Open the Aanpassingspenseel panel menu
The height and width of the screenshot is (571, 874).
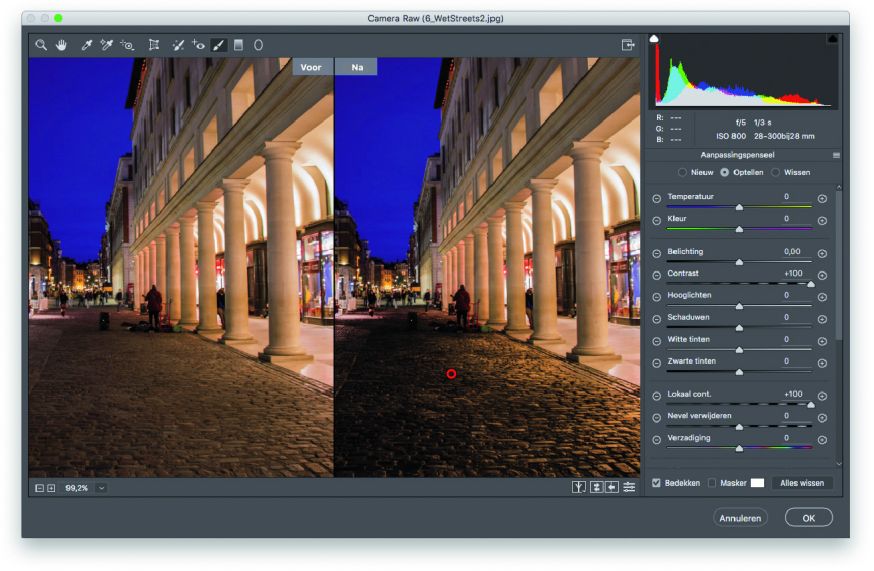[x=836, y=156]
